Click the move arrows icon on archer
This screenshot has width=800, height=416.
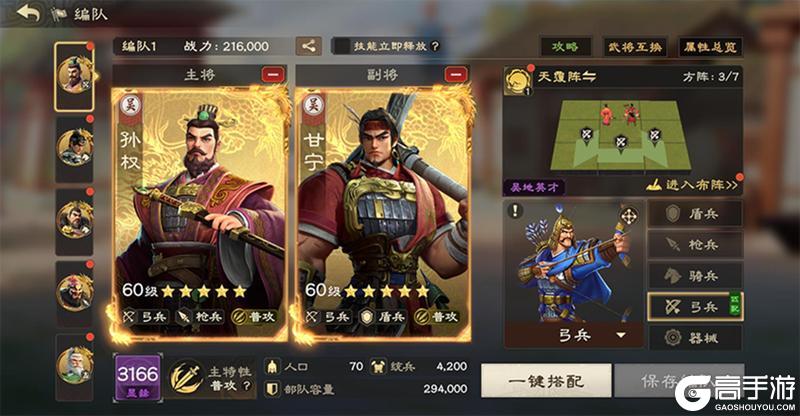coord(629,216)
